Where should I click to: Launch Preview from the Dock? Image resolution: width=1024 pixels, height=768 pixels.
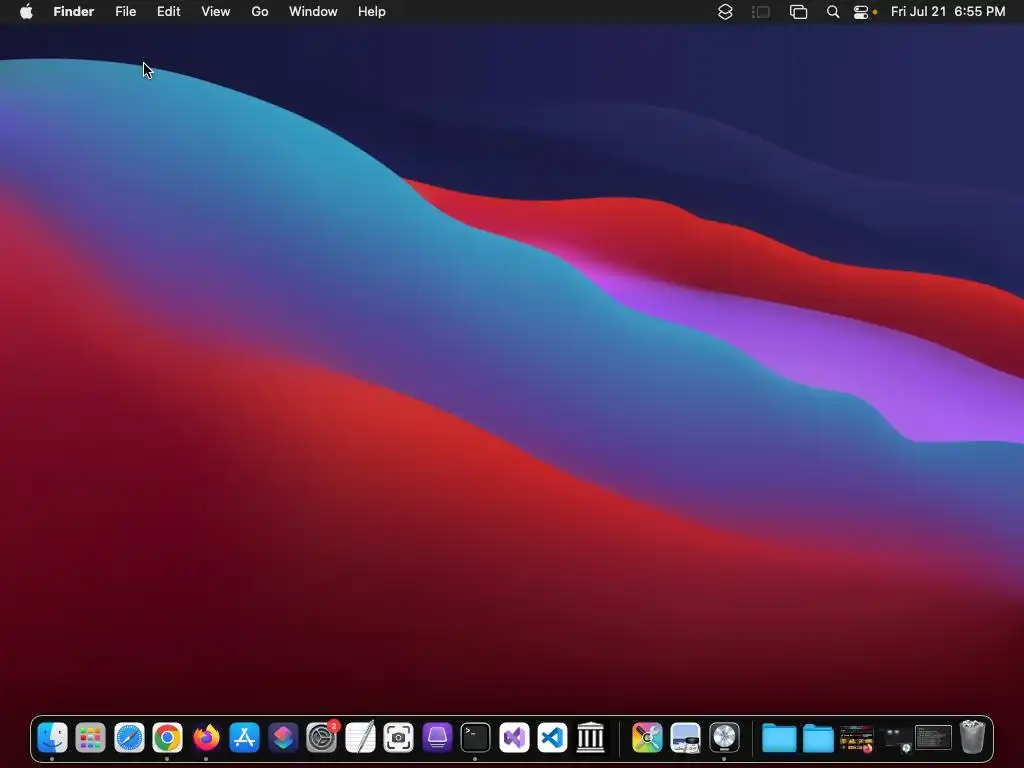(686, 738)
